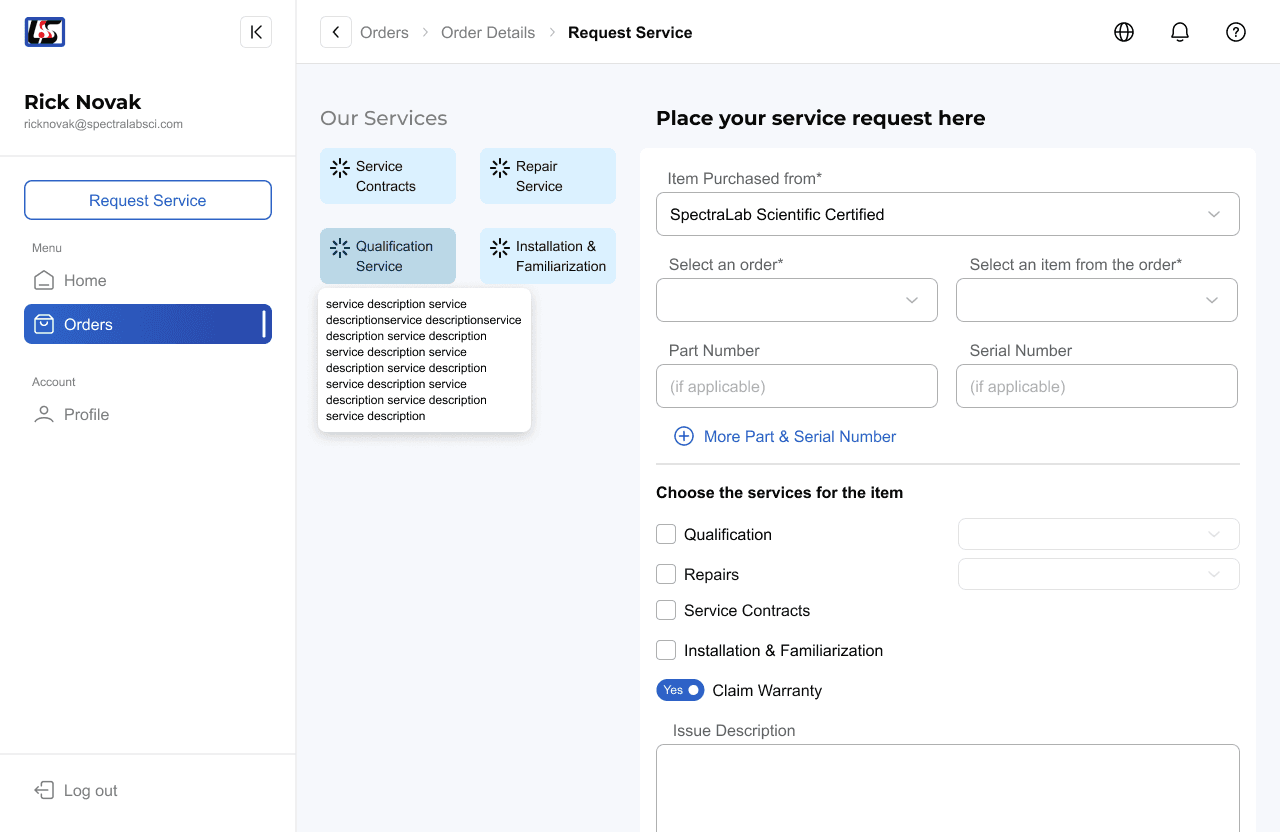This screenshot has width=1280, height=832.
Task: Open the Item Purchased from dropdown
Action: [948, 214]
